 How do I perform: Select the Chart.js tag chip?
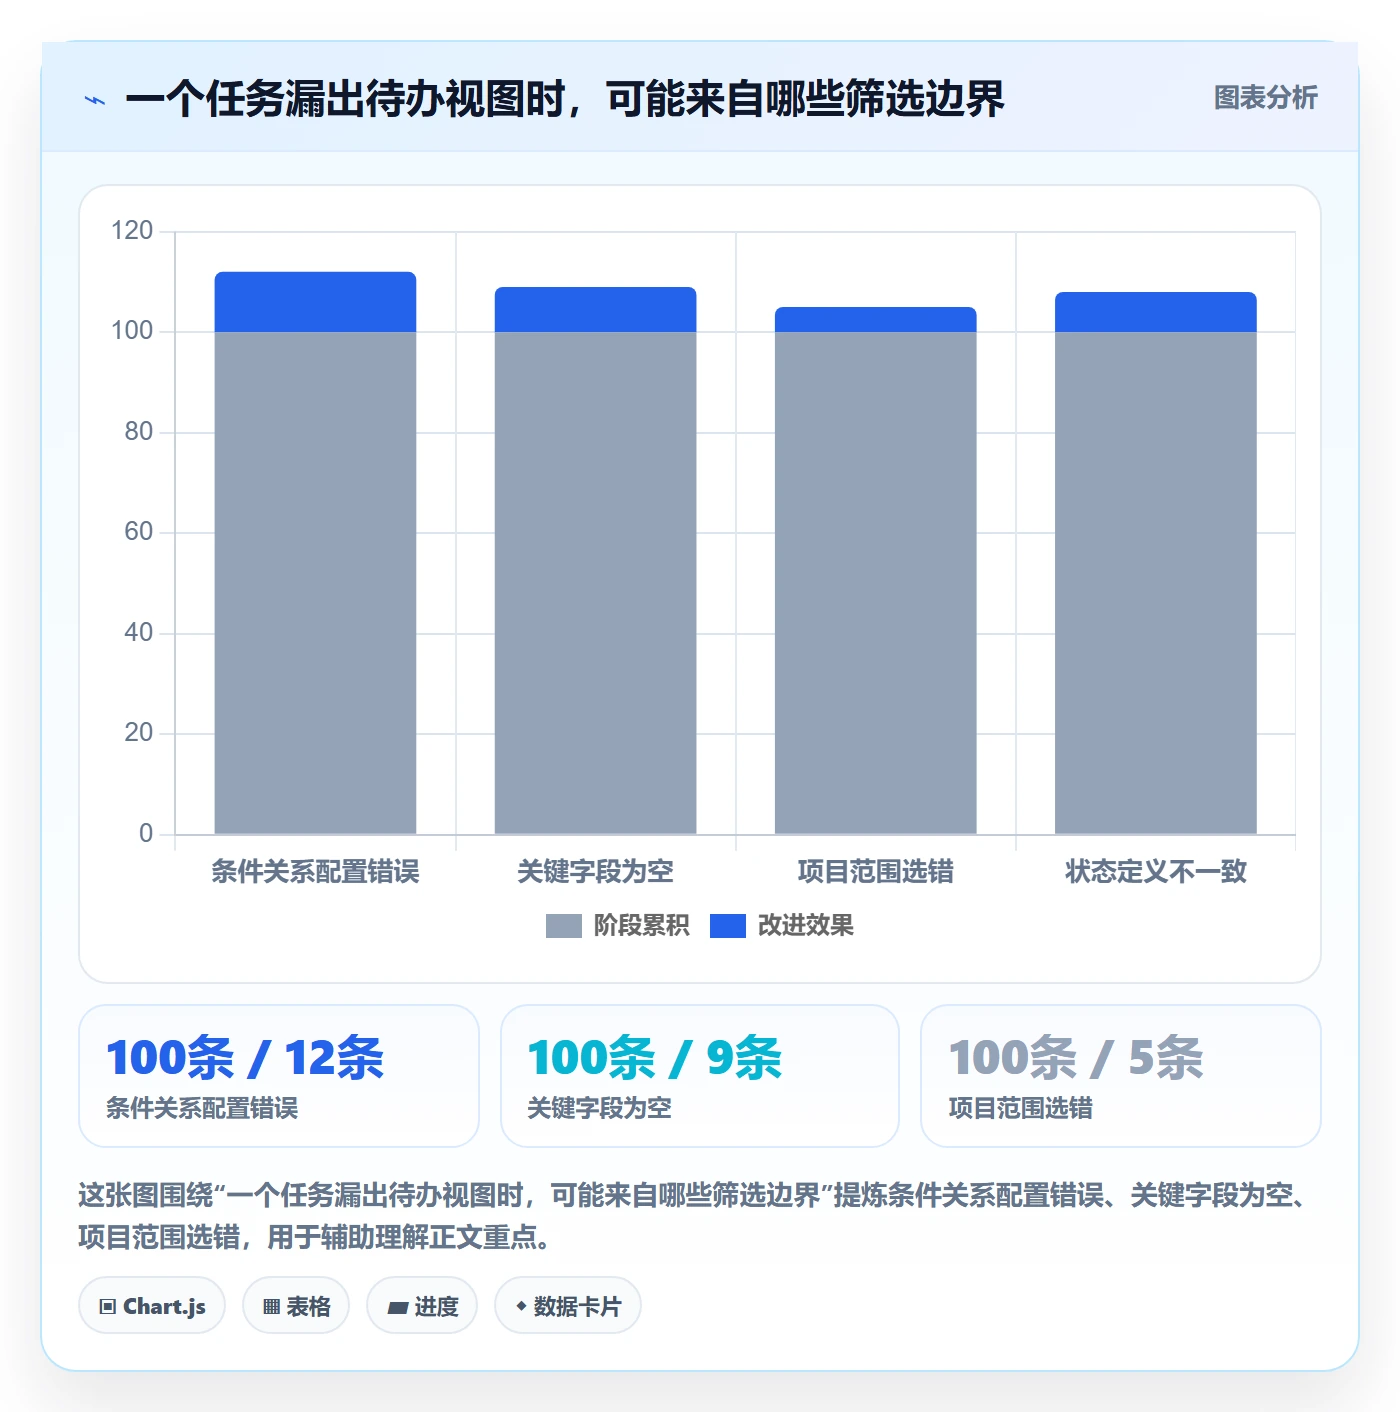152,1306
